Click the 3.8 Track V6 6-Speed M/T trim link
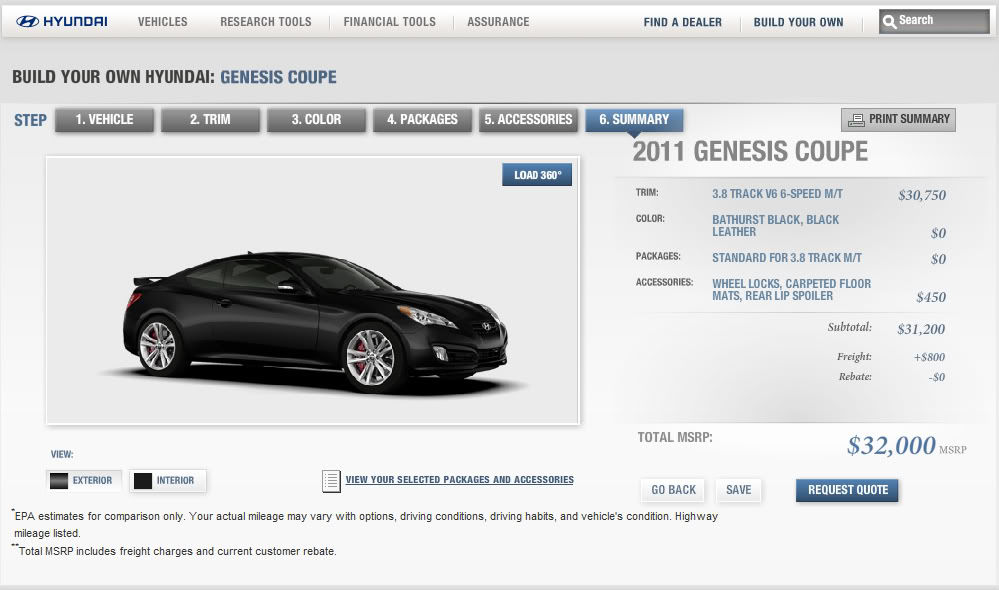999x590 pixels. click(x=777, y=194)
